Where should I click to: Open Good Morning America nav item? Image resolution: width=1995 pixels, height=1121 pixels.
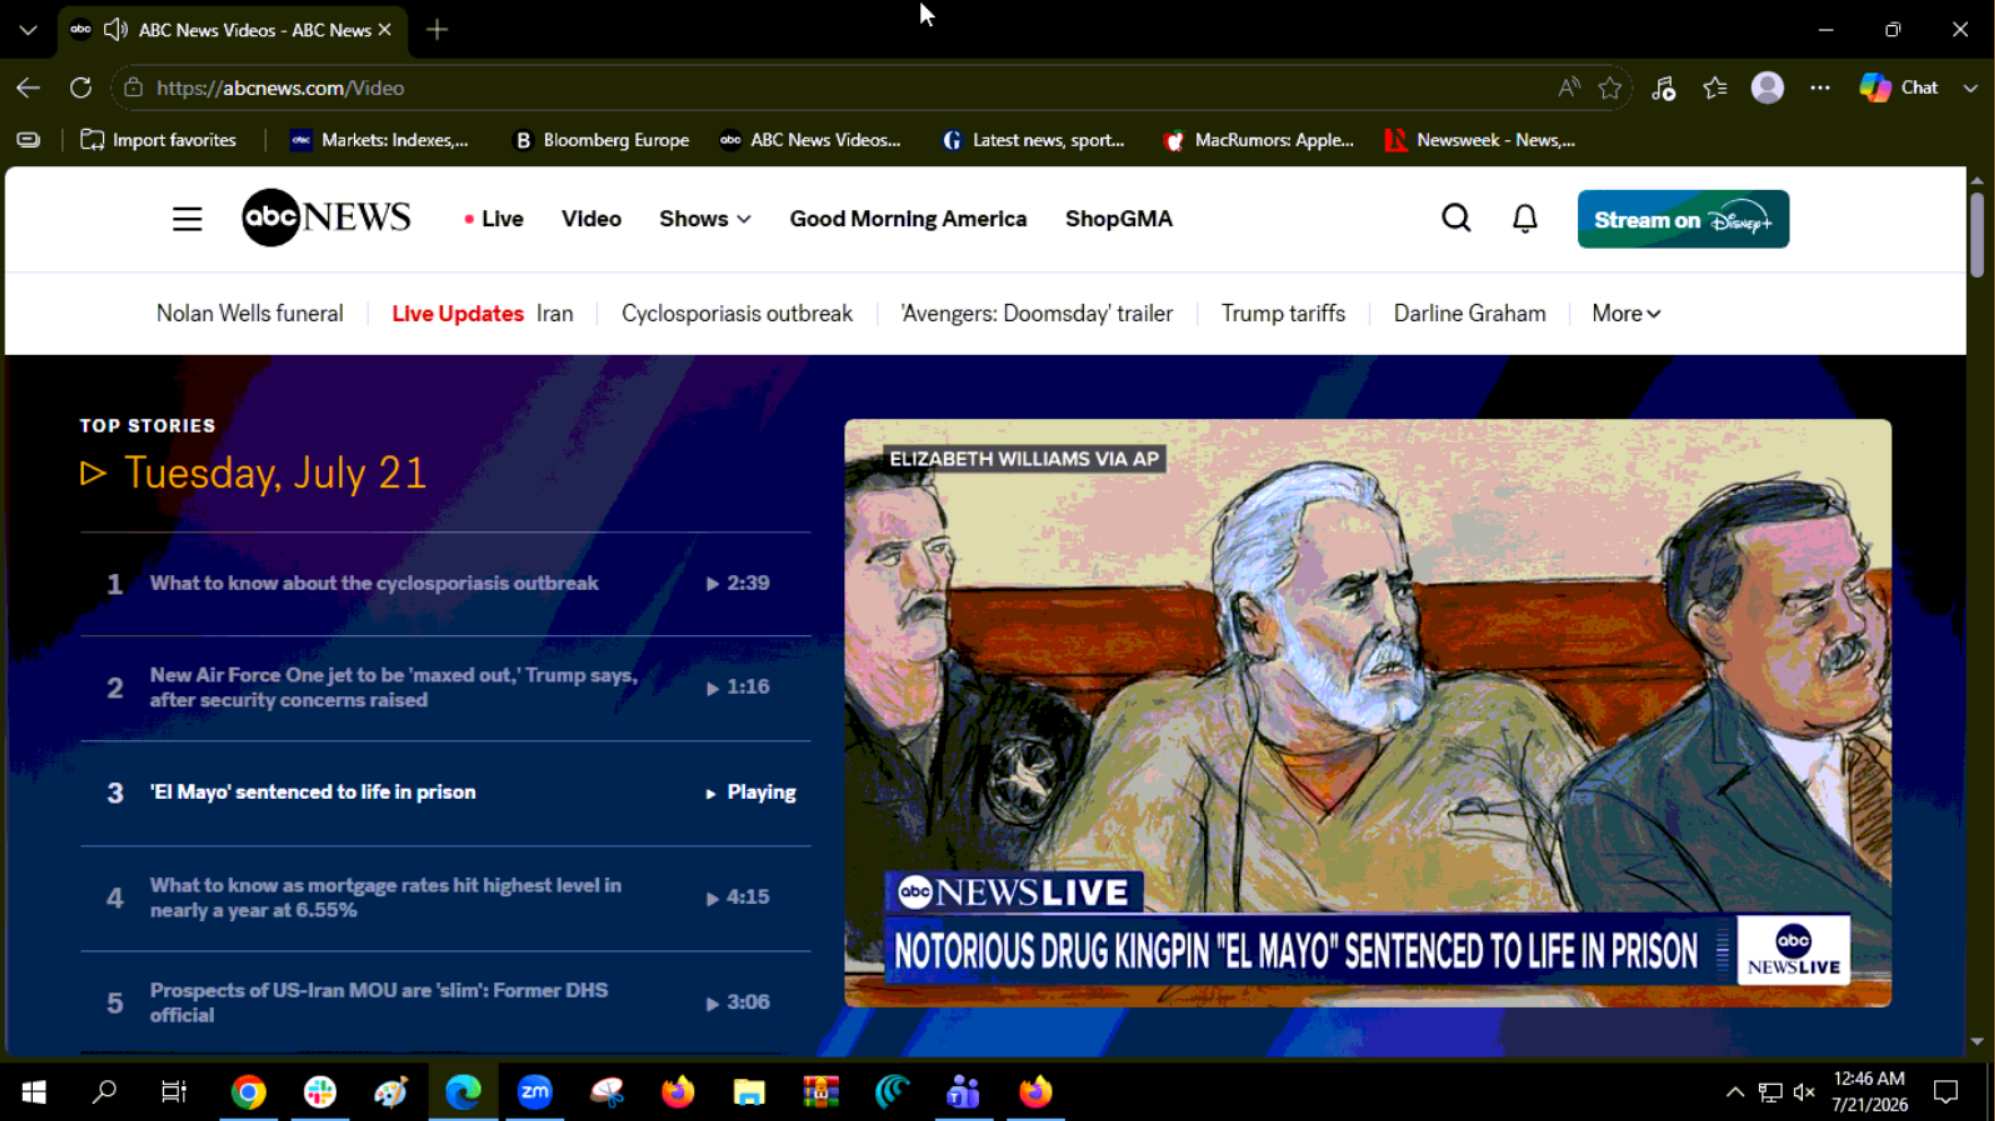(x=908, y=219)
